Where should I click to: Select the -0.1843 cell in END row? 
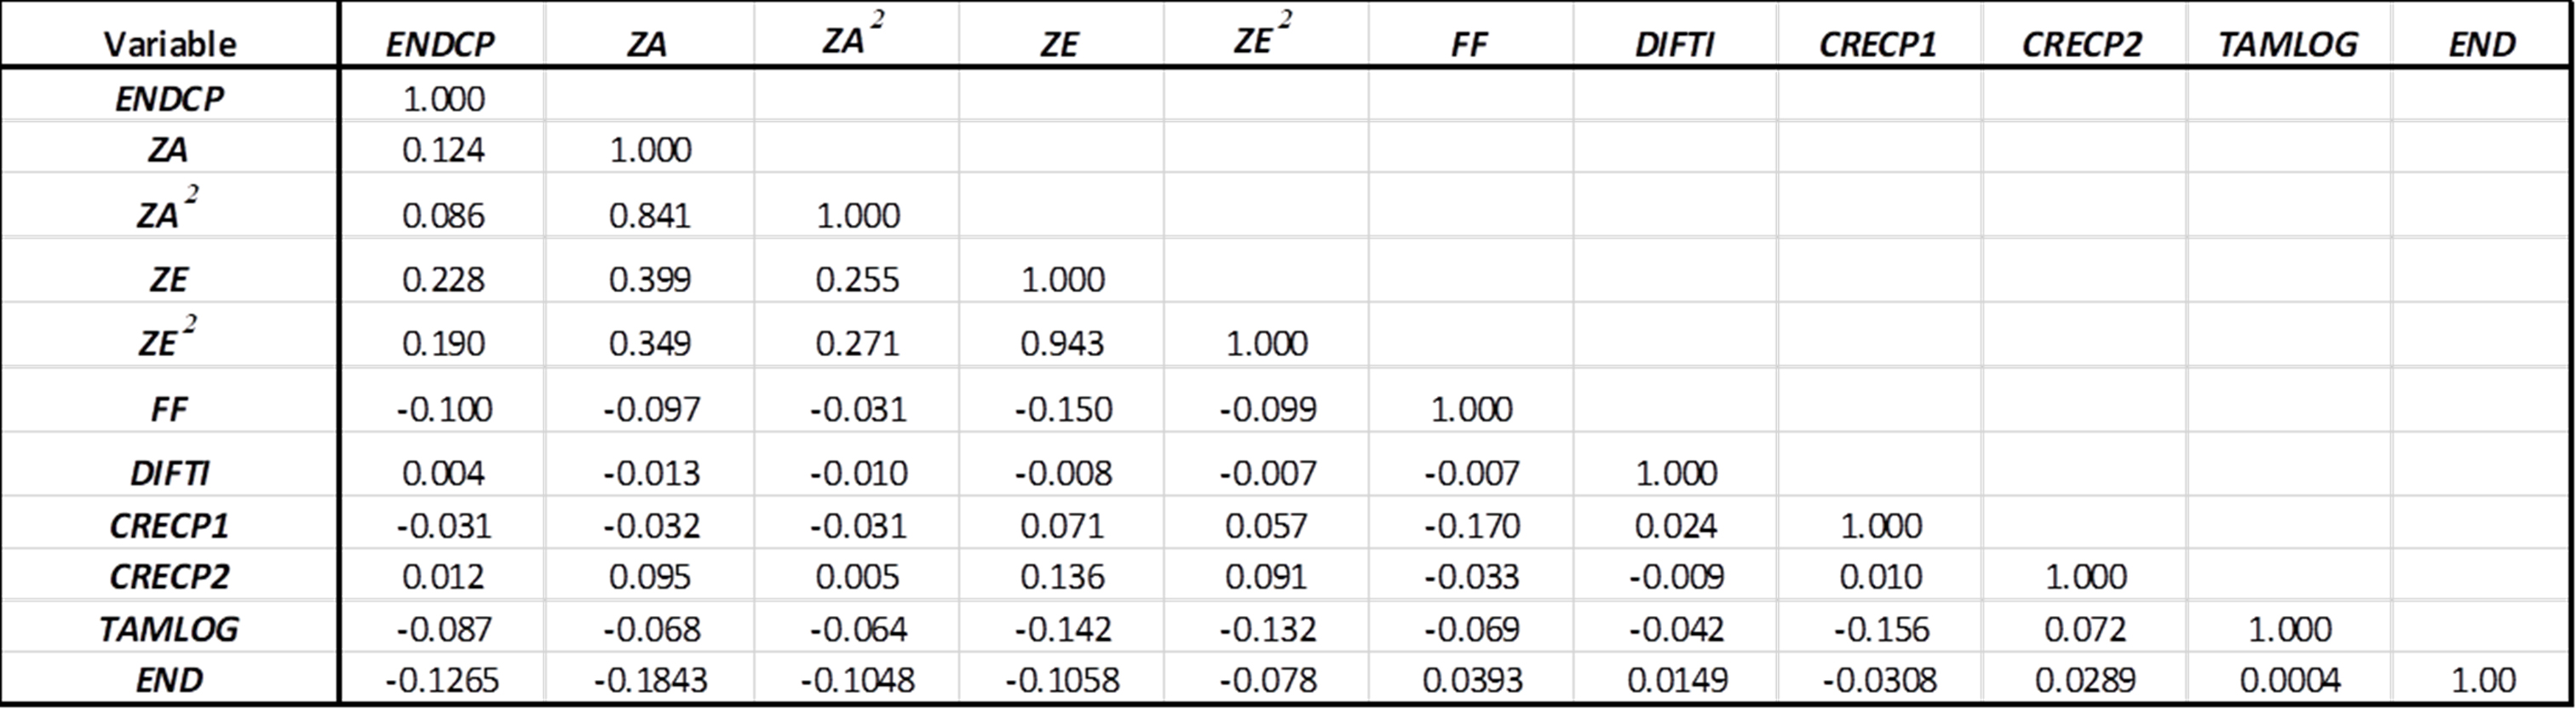click(650, 680)
